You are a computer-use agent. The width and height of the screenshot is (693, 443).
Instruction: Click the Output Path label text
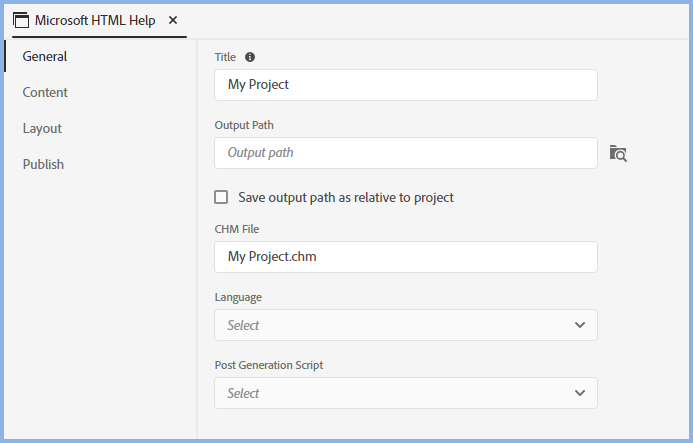pyautogui.click(x=244, y=125)
